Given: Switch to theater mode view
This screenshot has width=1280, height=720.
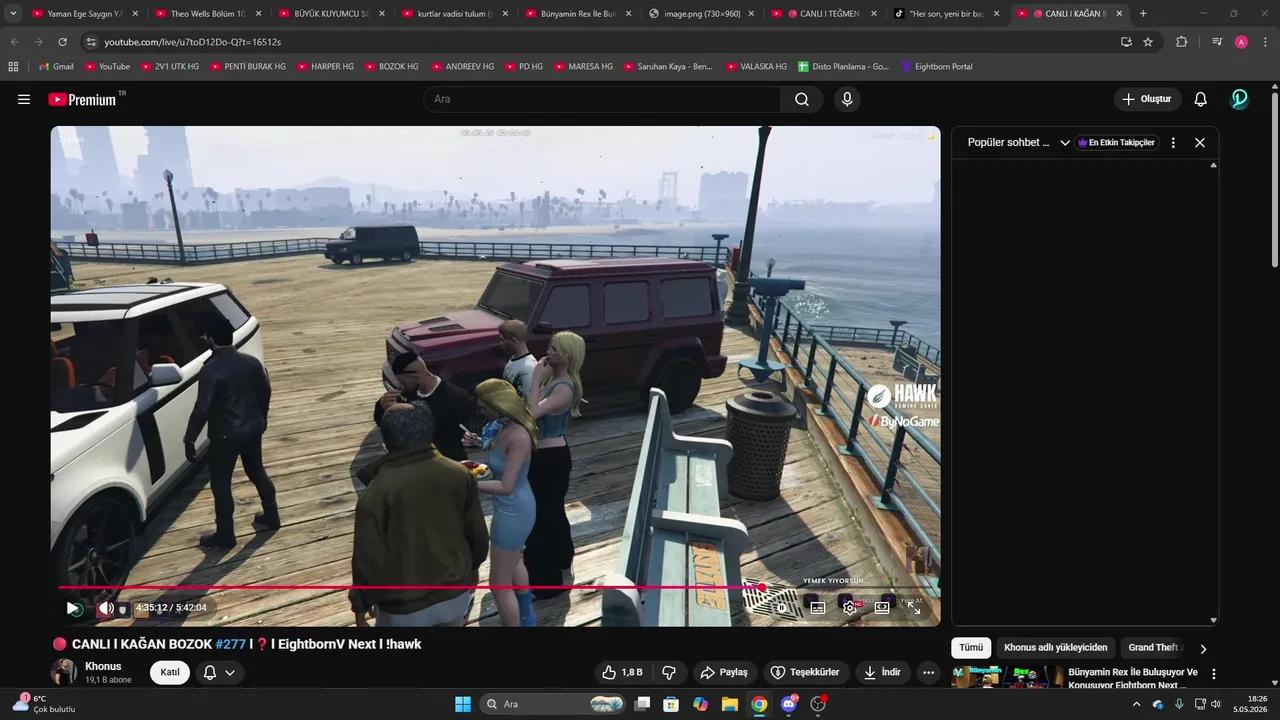Looking at the screenshot, I should 882,607.
